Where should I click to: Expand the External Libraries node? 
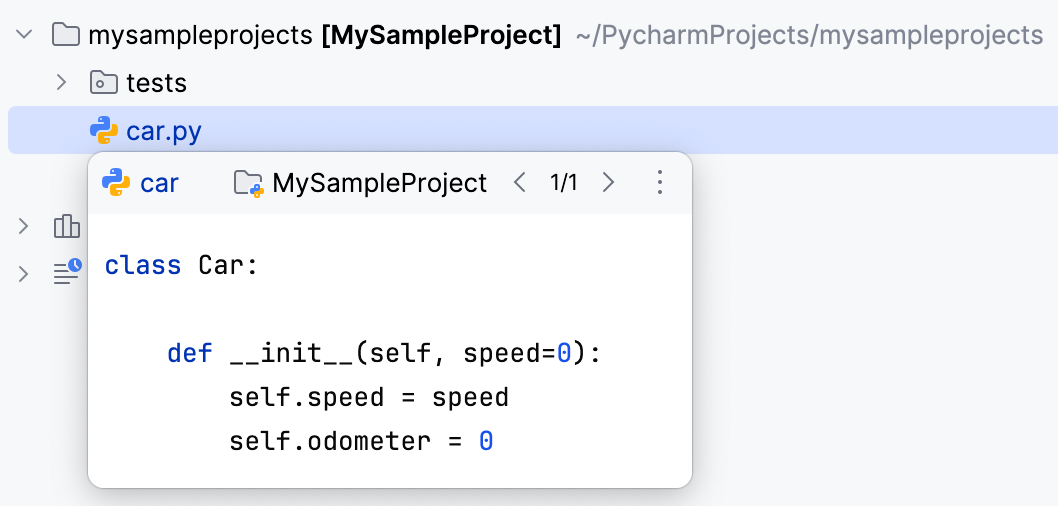click(25, 227)
